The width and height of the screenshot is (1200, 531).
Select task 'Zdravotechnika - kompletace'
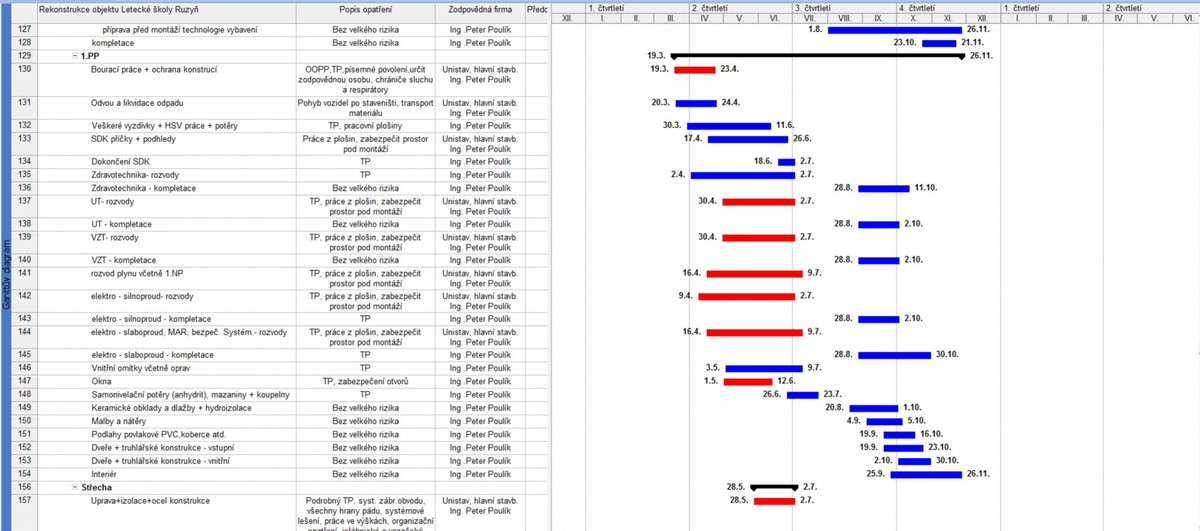click(x=143, y=188)
